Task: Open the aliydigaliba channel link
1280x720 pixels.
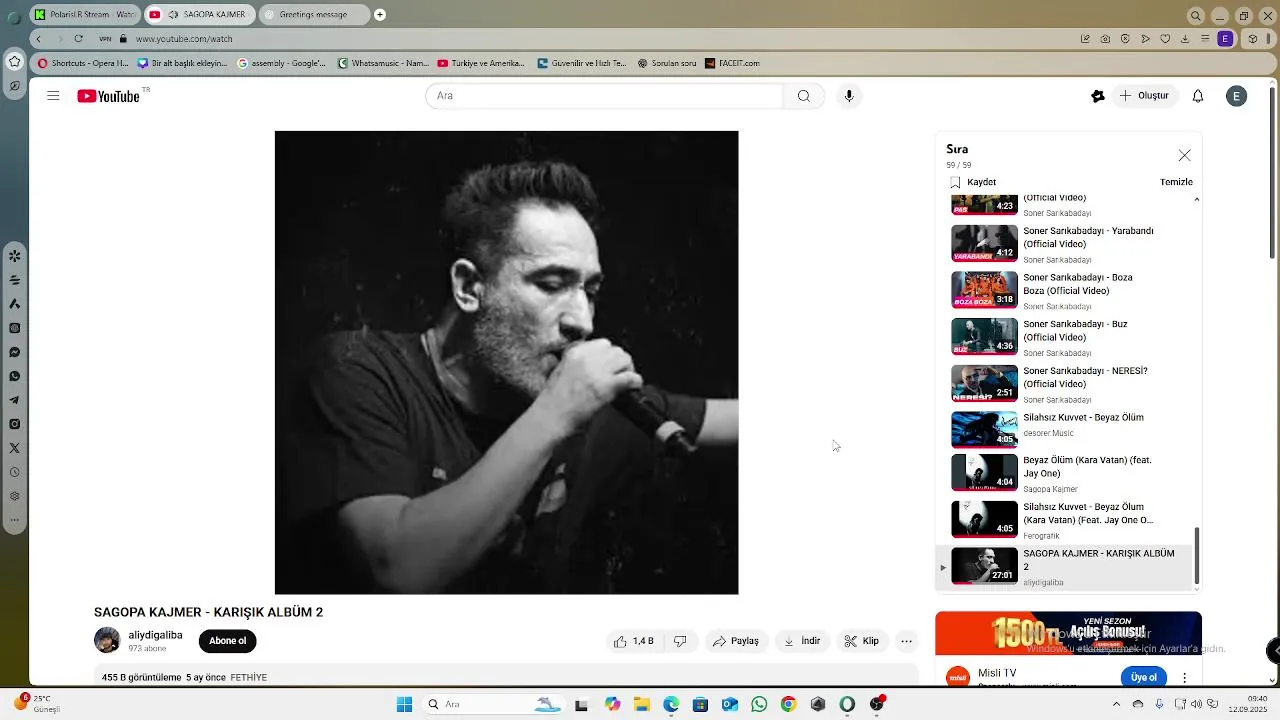Action: point(155,635)
